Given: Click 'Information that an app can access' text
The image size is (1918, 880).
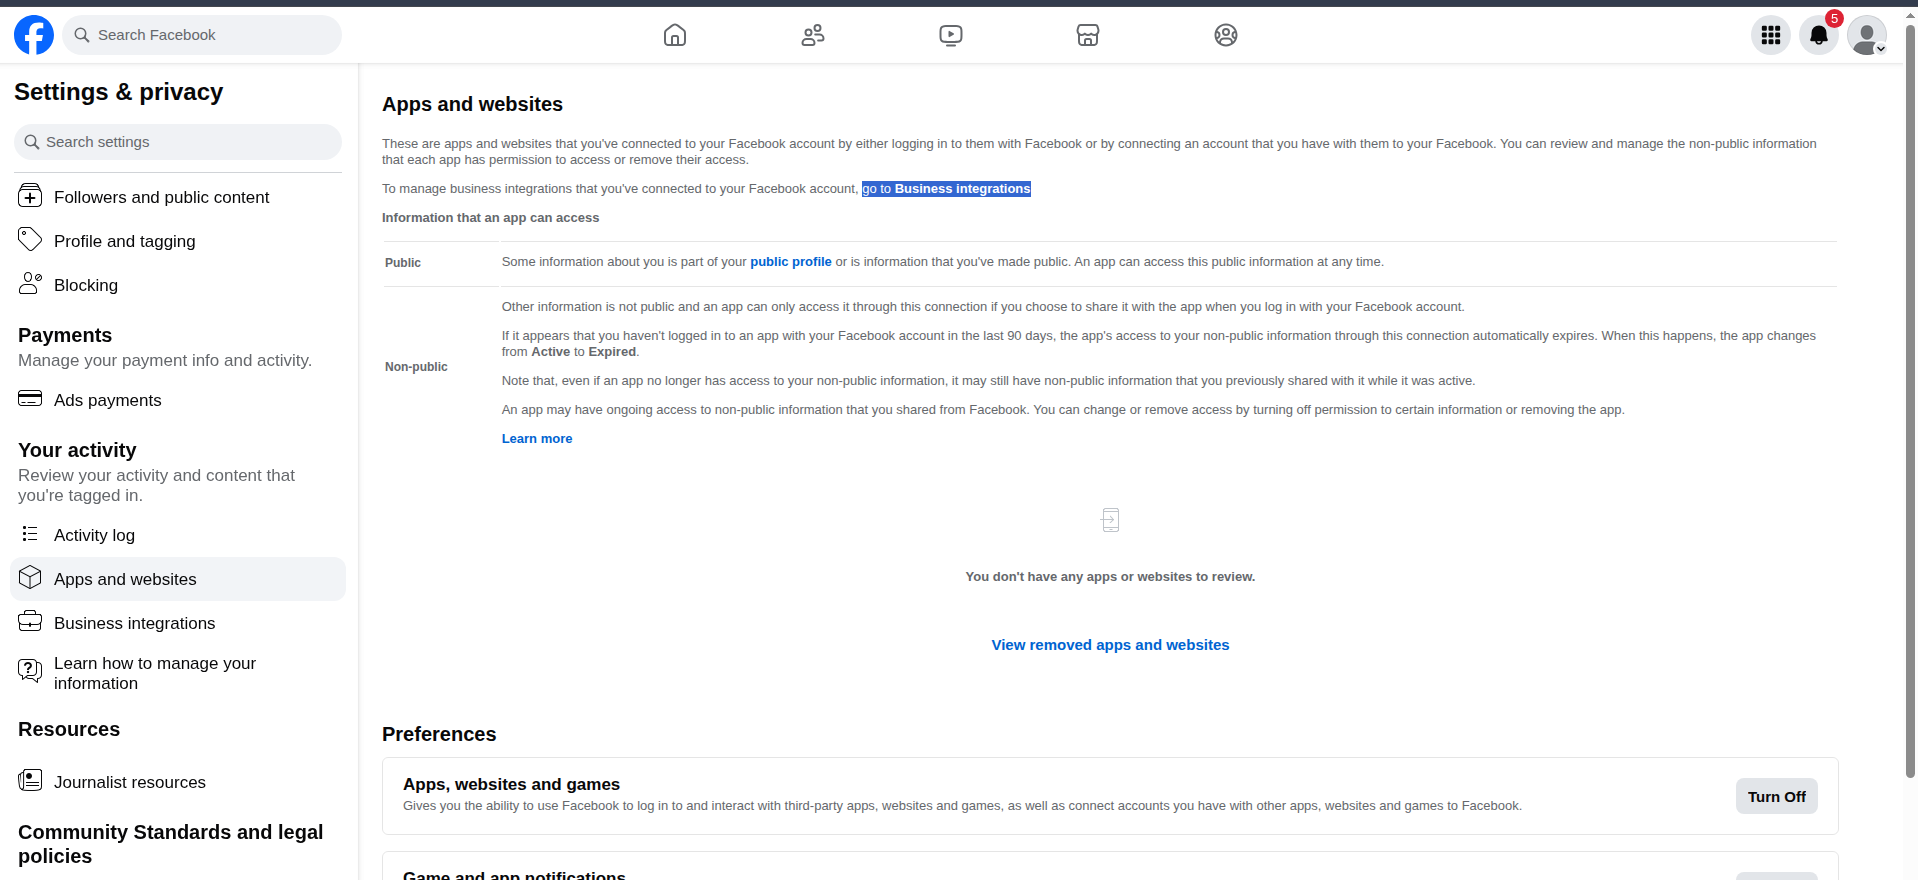Looking at the screenshot, I should [490, 218].
